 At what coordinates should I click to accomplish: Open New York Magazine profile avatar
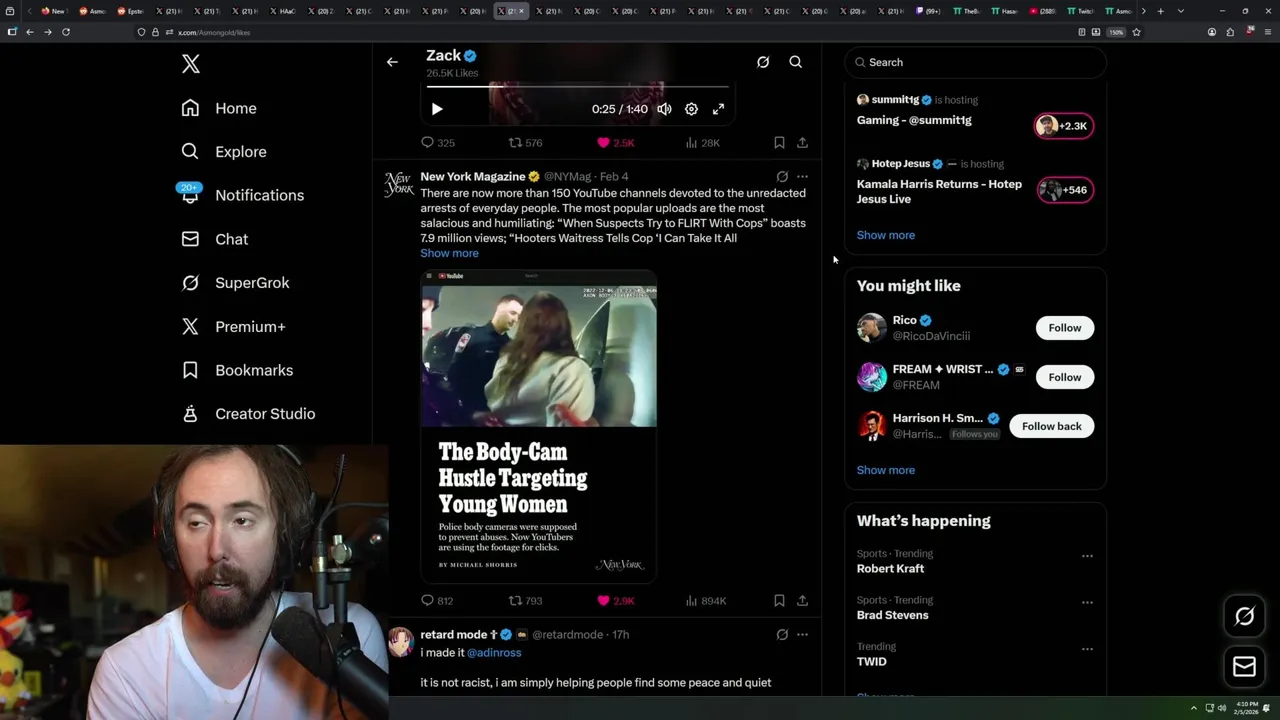coord(399,184)
